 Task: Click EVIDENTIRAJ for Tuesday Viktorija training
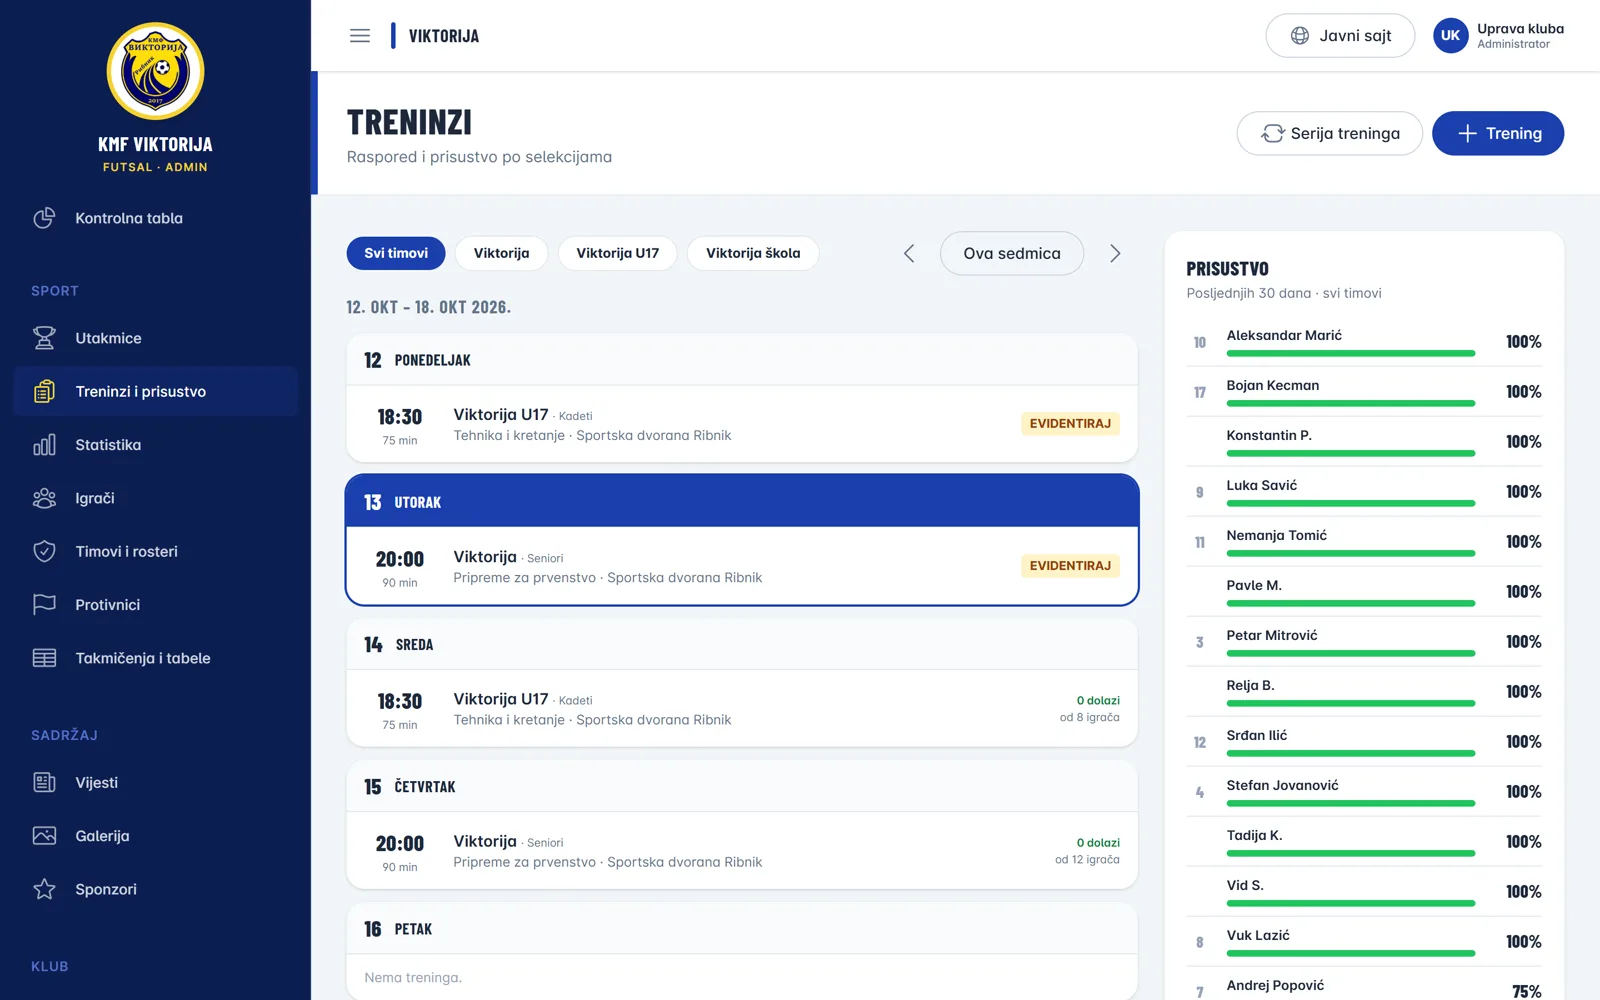pos(1070,566)
